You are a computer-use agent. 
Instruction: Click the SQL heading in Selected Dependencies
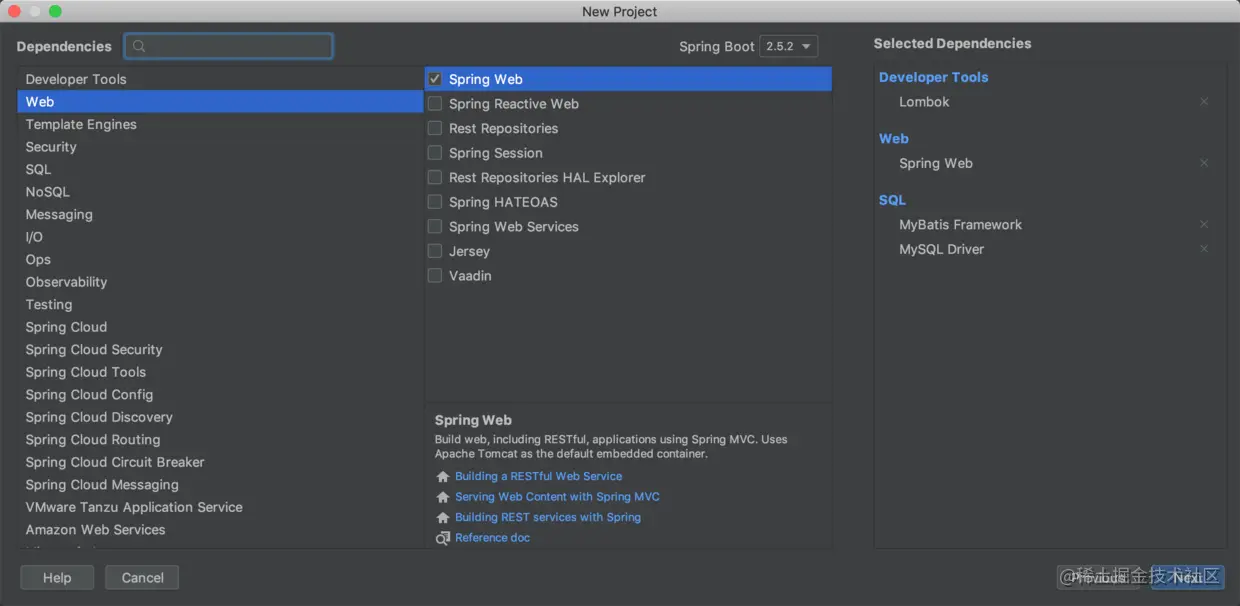click(892, 200)
